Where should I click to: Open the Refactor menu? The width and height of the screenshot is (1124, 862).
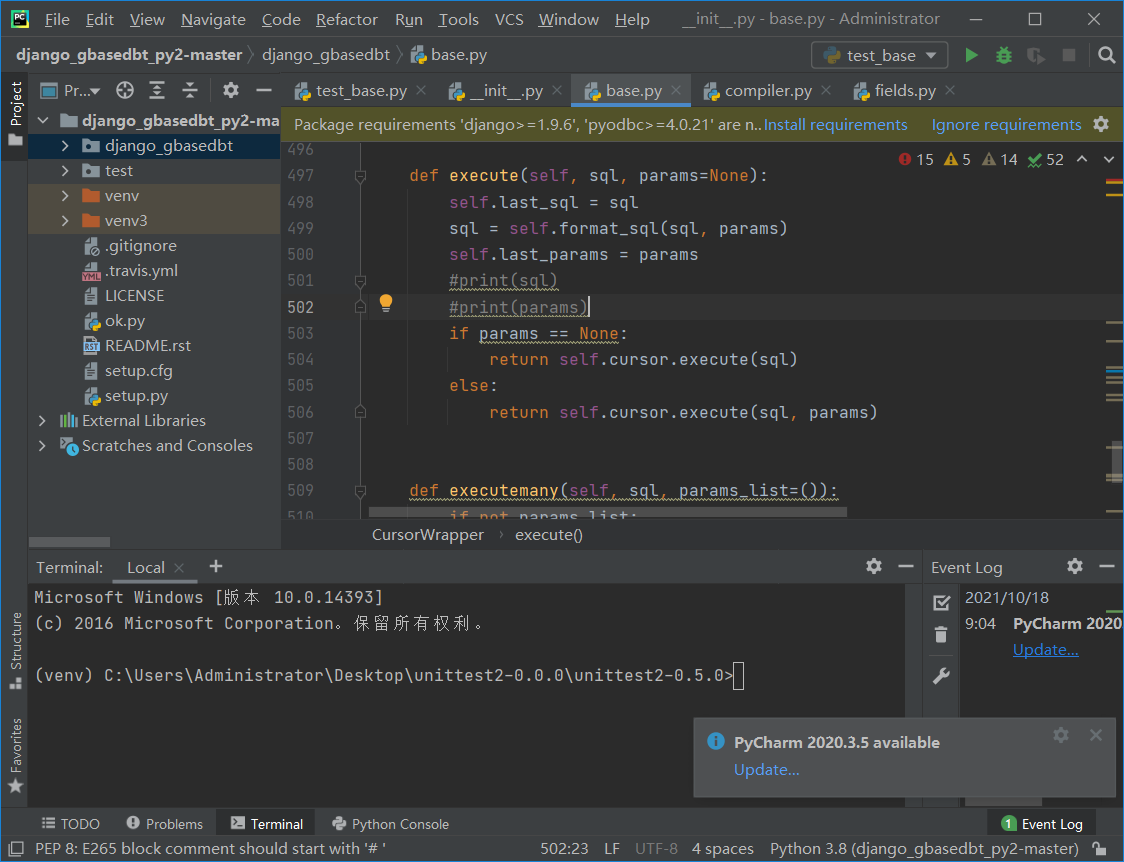point(346,19)
